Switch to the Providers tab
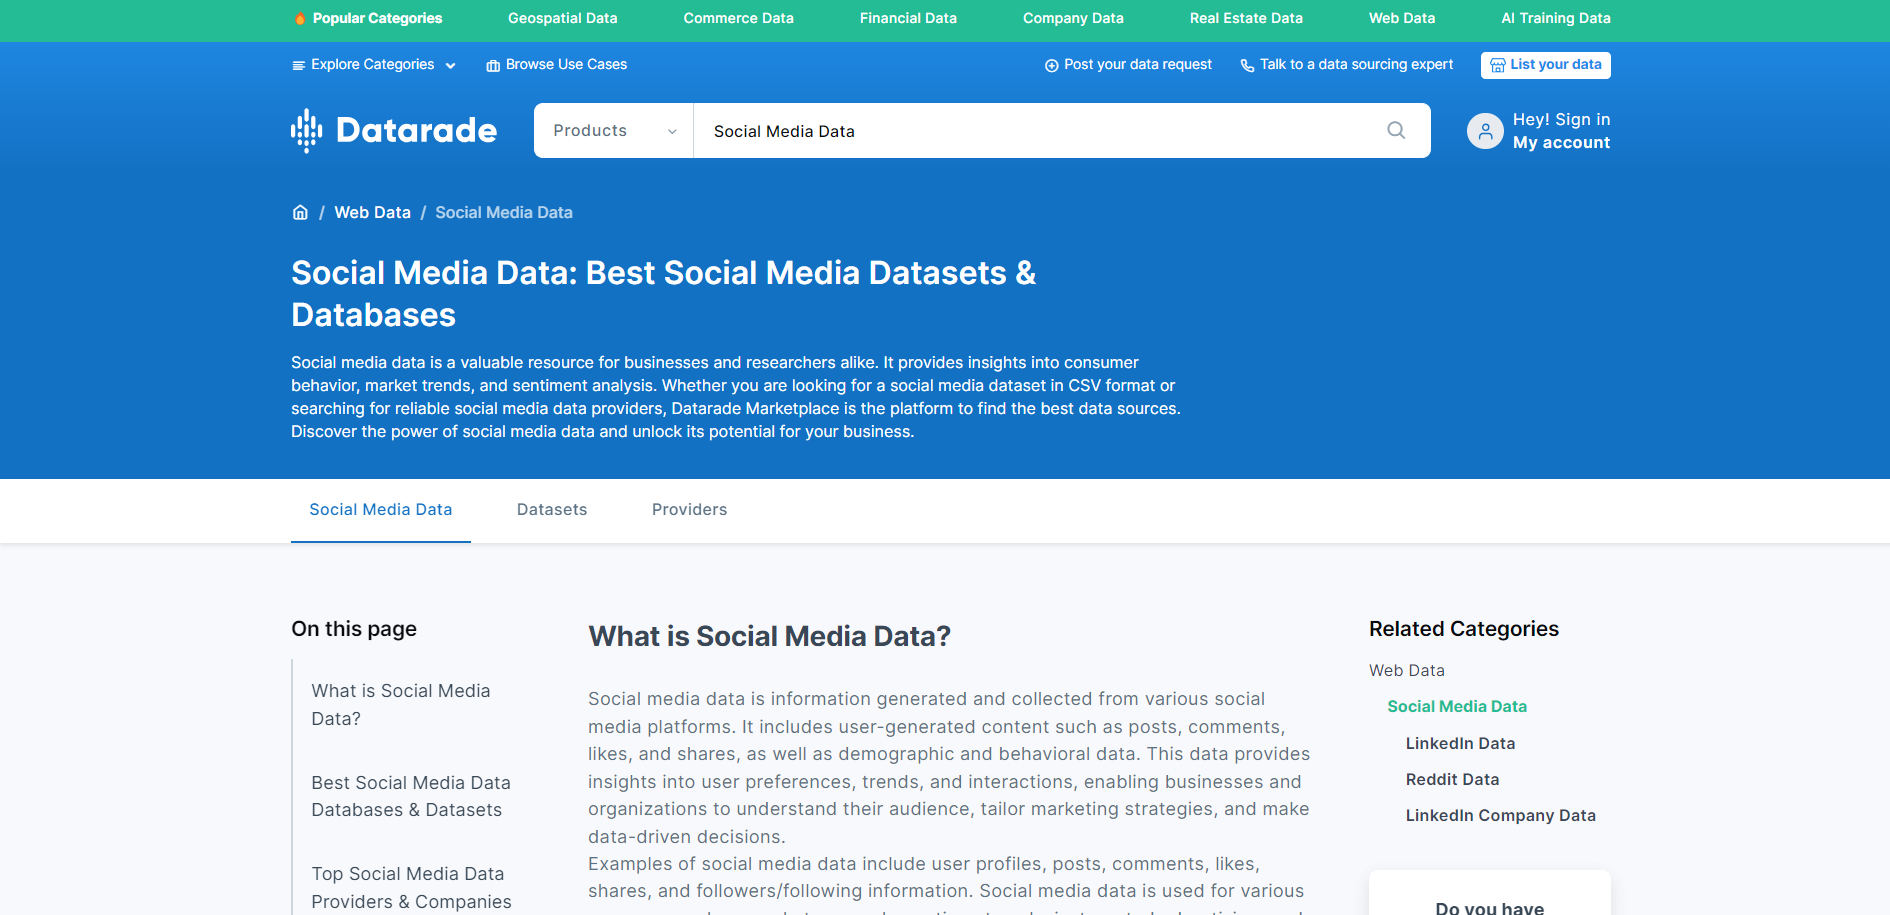1890x915 pixels. (x=689, y=509)
